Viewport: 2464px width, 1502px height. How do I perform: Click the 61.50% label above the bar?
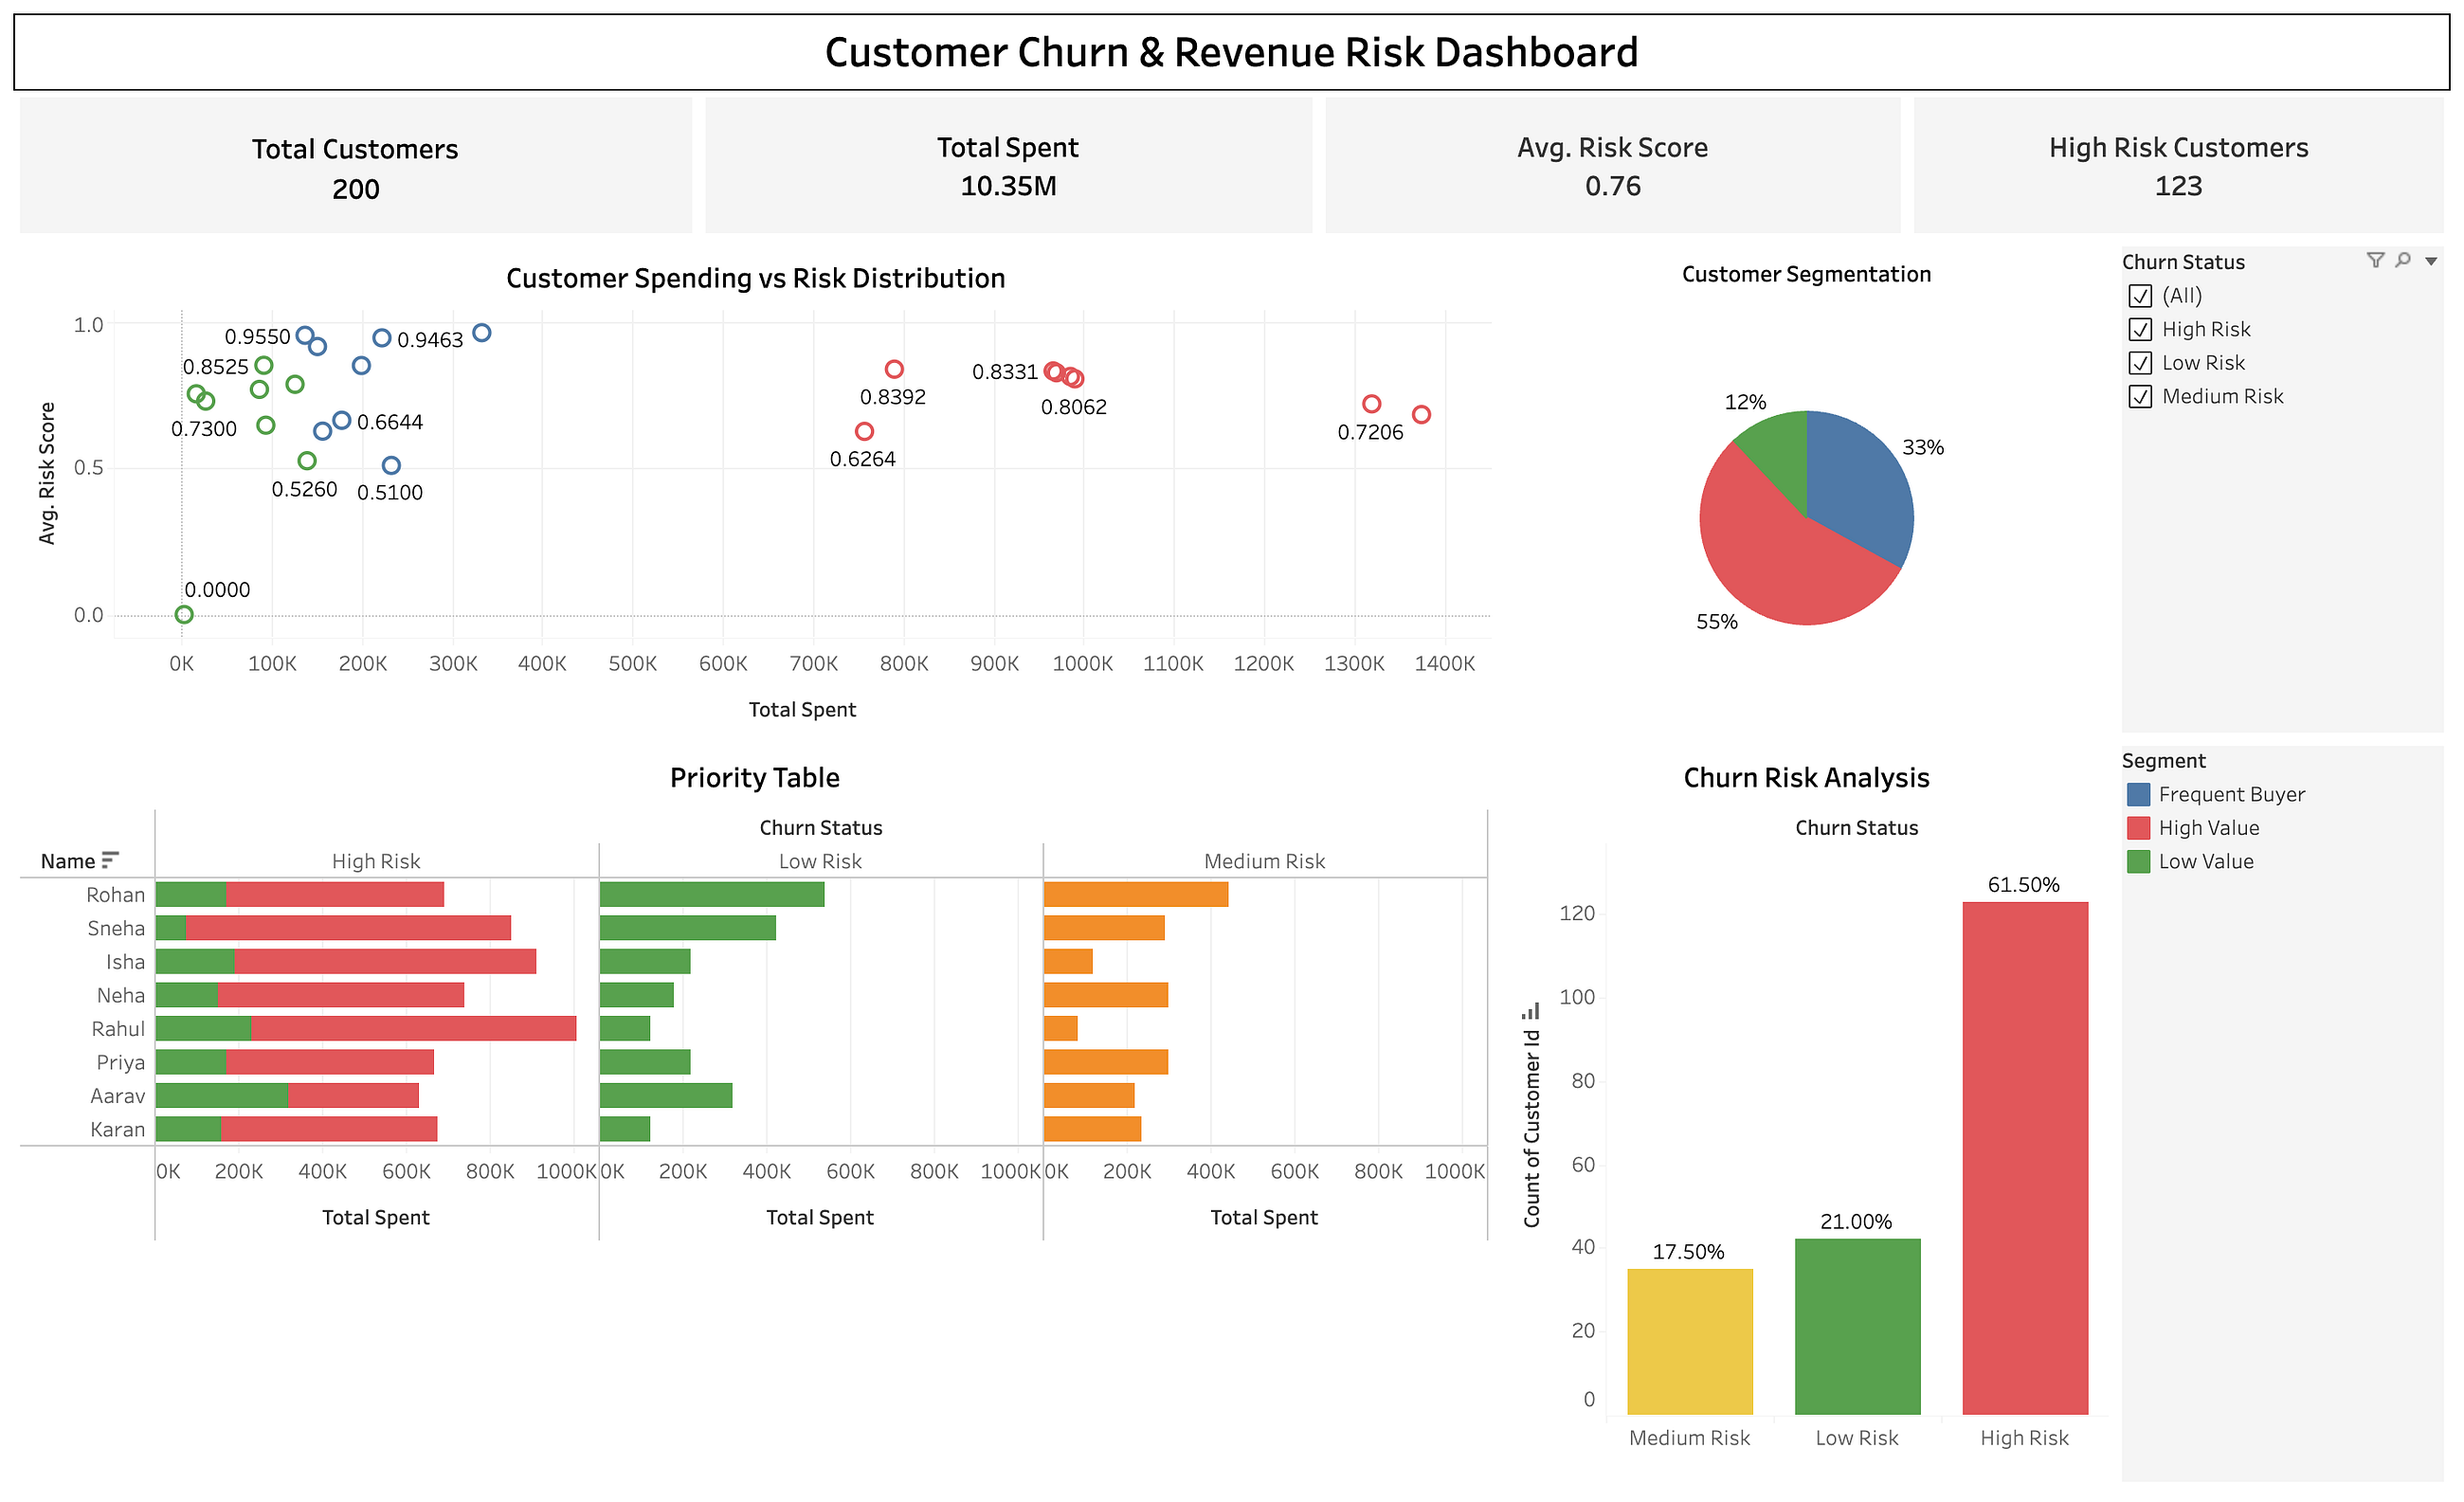point(2024,885)
